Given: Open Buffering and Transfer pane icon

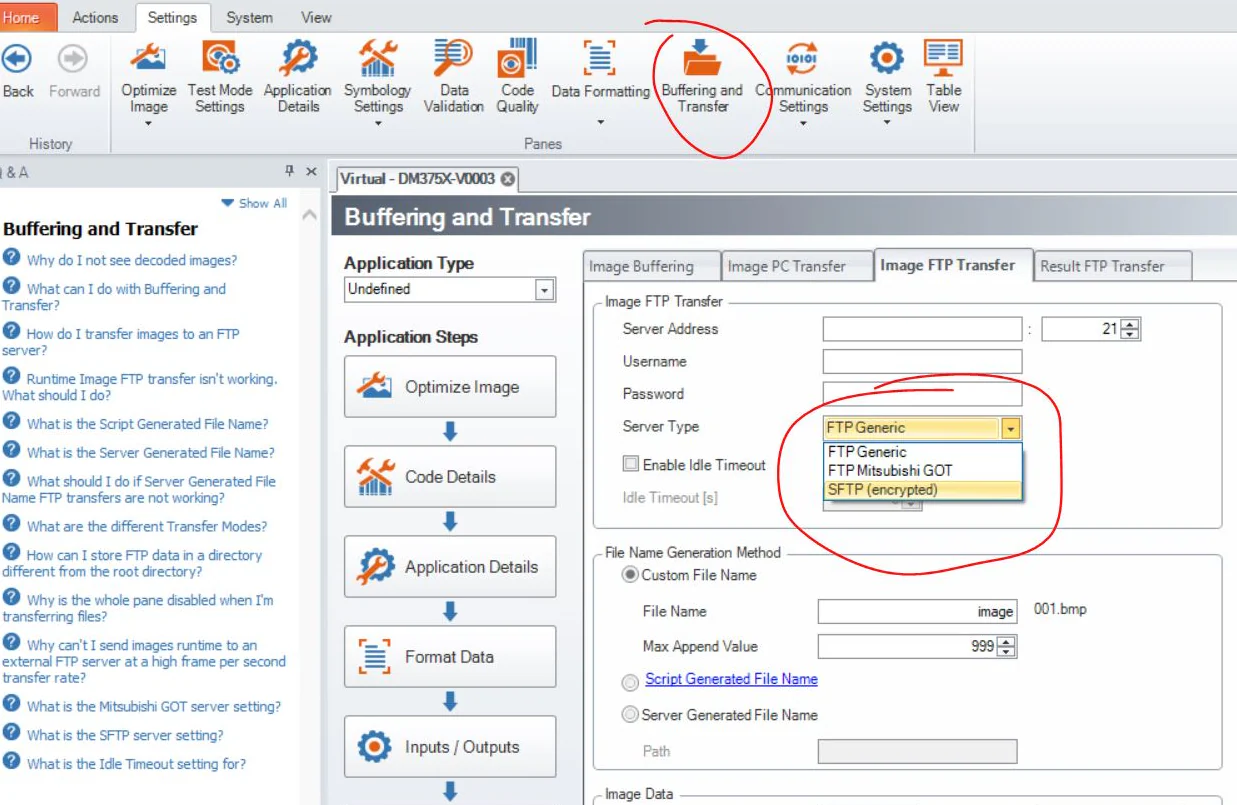Looking at the screenshot, I should tap(702, 60).
